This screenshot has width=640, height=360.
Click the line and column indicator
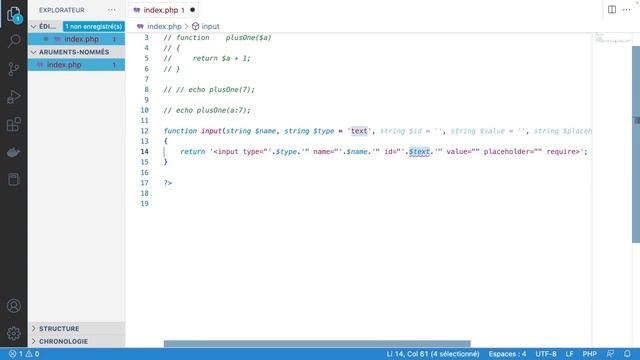point(433,354)
